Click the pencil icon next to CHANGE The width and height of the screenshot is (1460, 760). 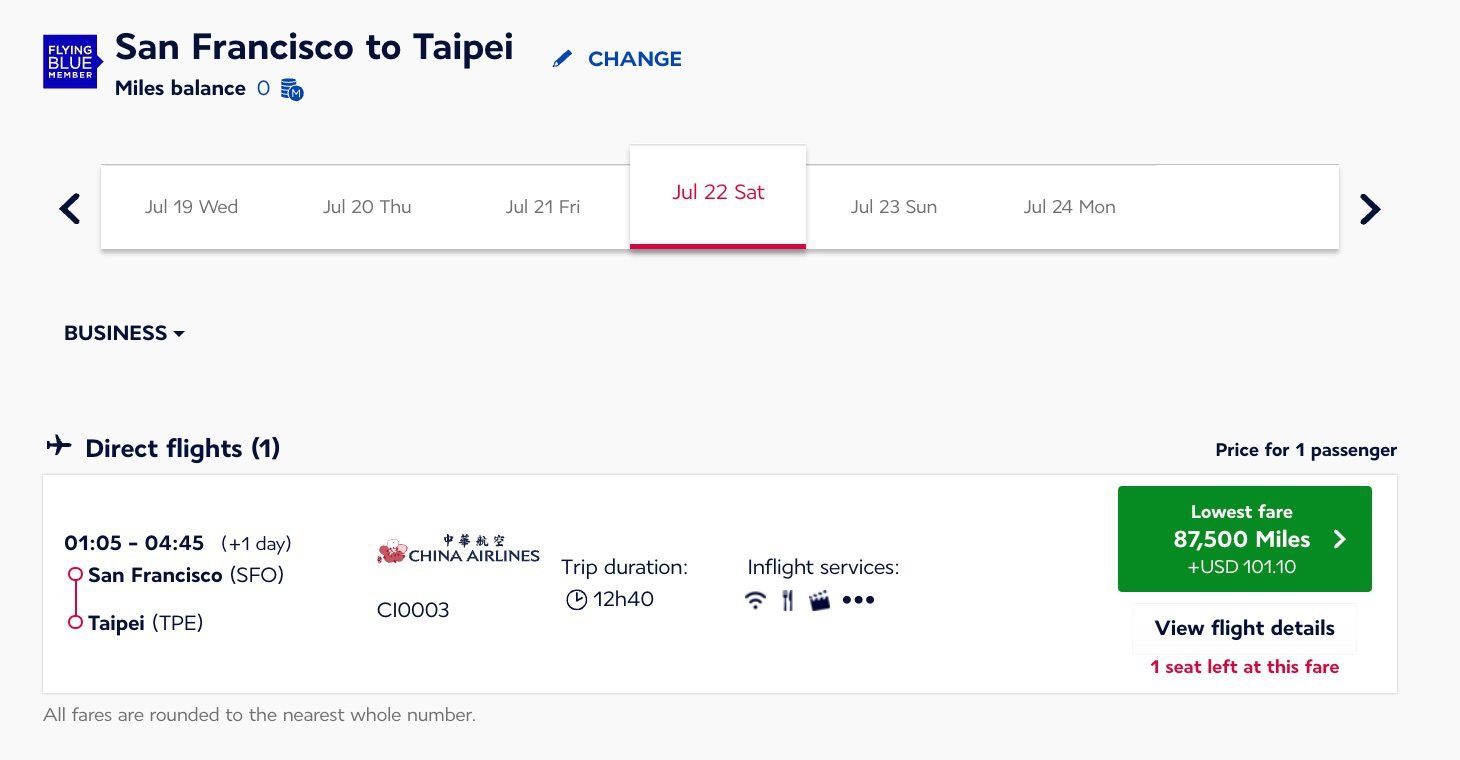tap(562, 58)
